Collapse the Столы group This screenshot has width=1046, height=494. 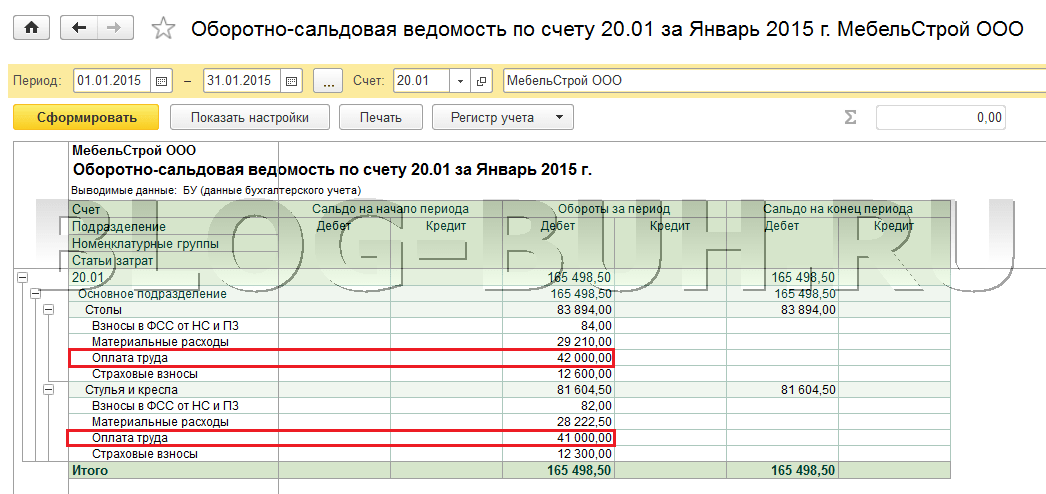pos(46,310)
